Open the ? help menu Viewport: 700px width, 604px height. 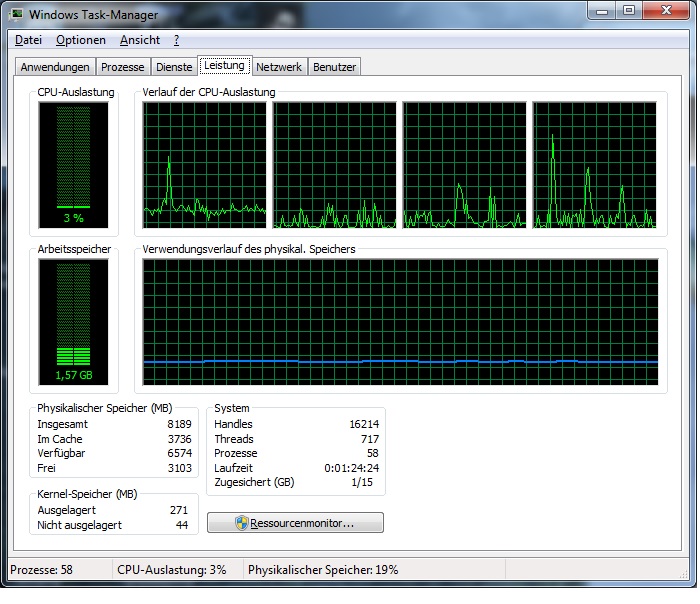coord(176,40)
